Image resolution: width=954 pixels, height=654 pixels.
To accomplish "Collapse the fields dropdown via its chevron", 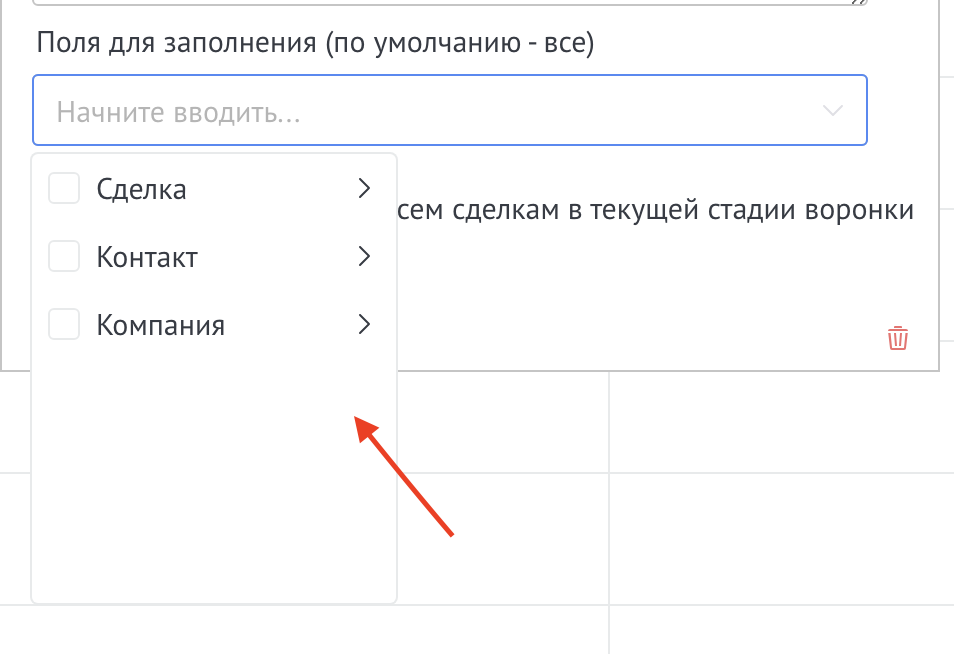I will pyautogui.click(x=833, y=110).
